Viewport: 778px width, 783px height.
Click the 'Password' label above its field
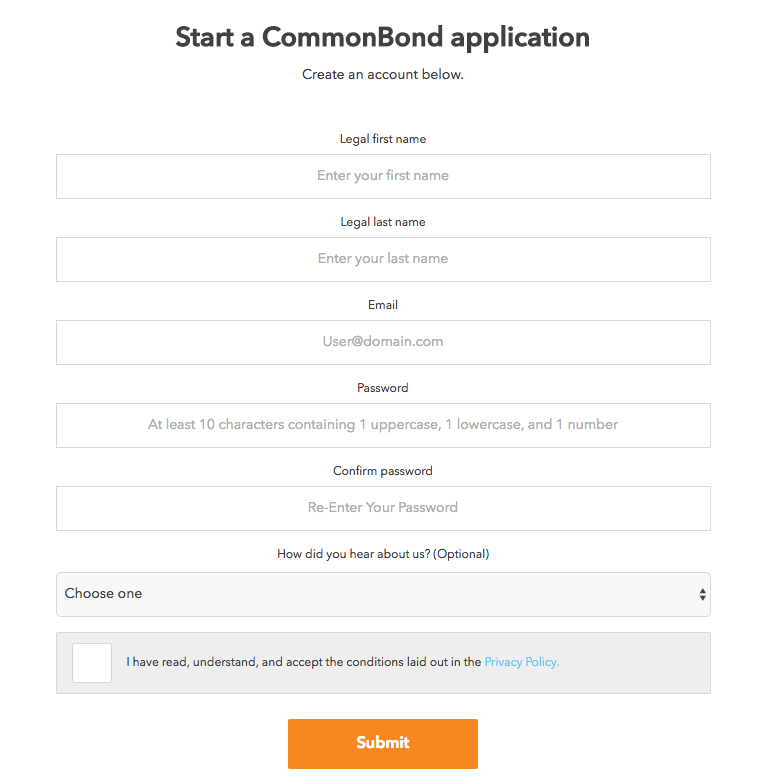point(383,388)
